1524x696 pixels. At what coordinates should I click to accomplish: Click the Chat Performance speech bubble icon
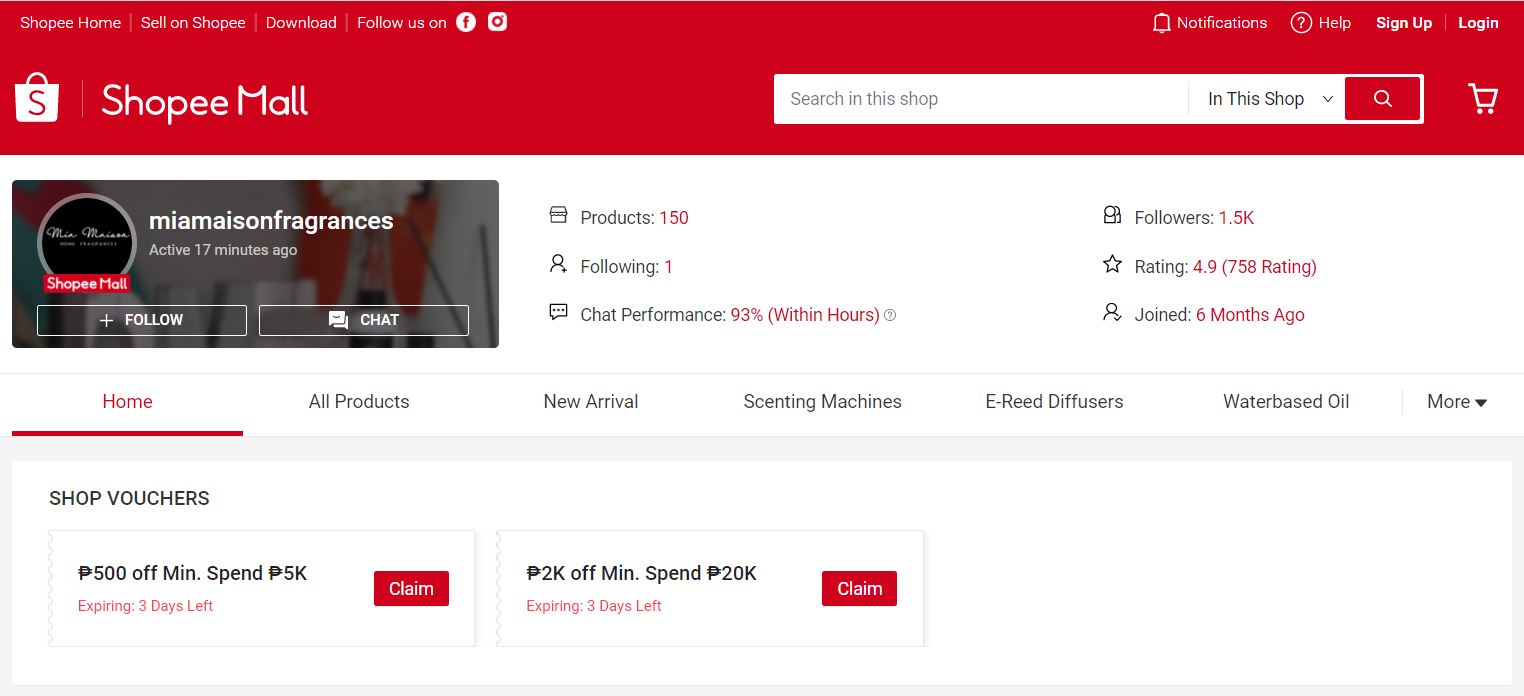(558, 312)
